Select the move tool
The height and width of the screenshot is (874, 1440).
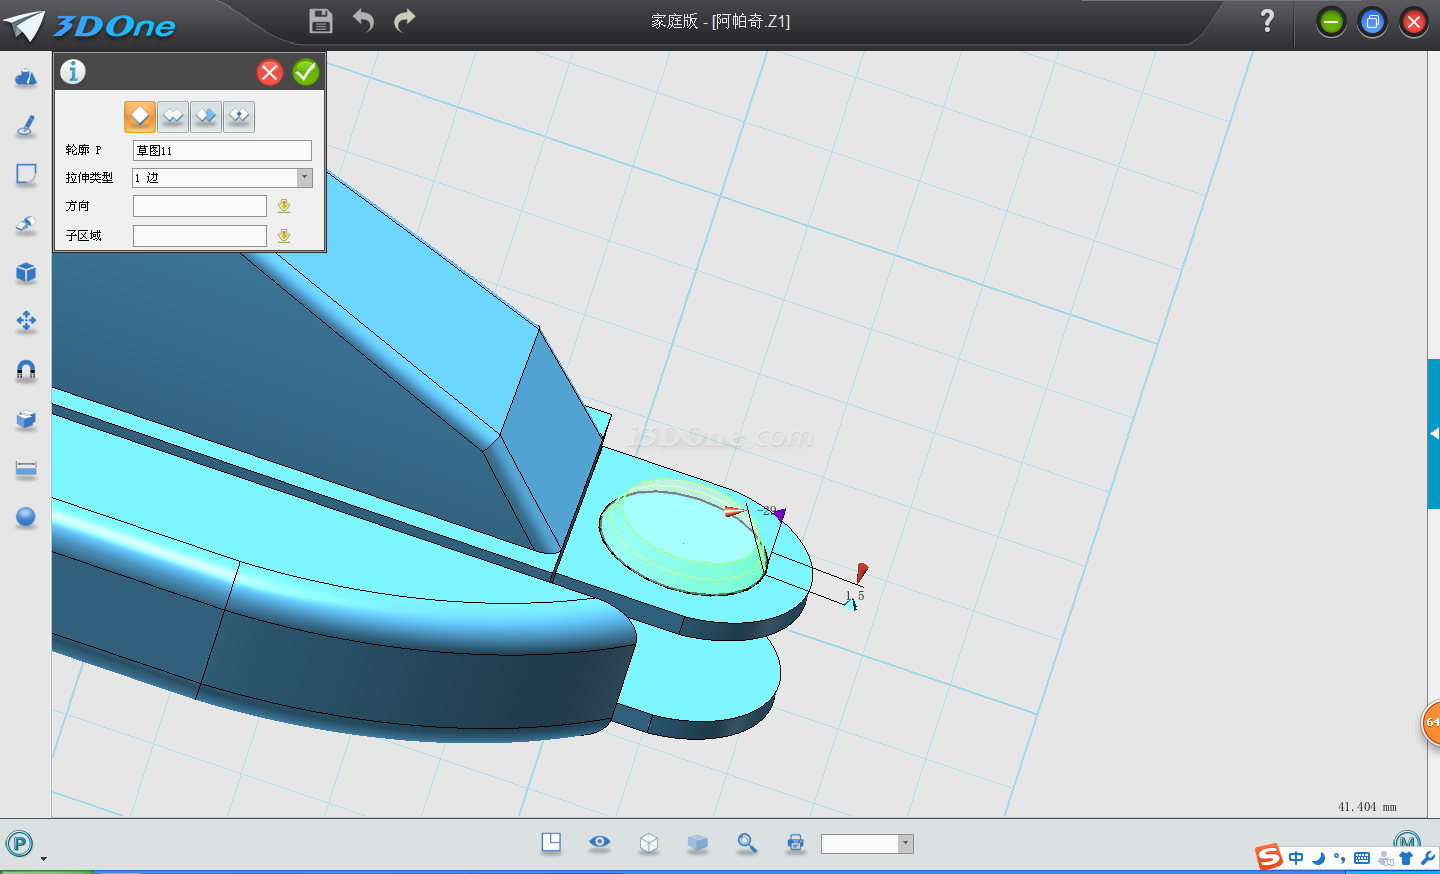pos(26,321)
